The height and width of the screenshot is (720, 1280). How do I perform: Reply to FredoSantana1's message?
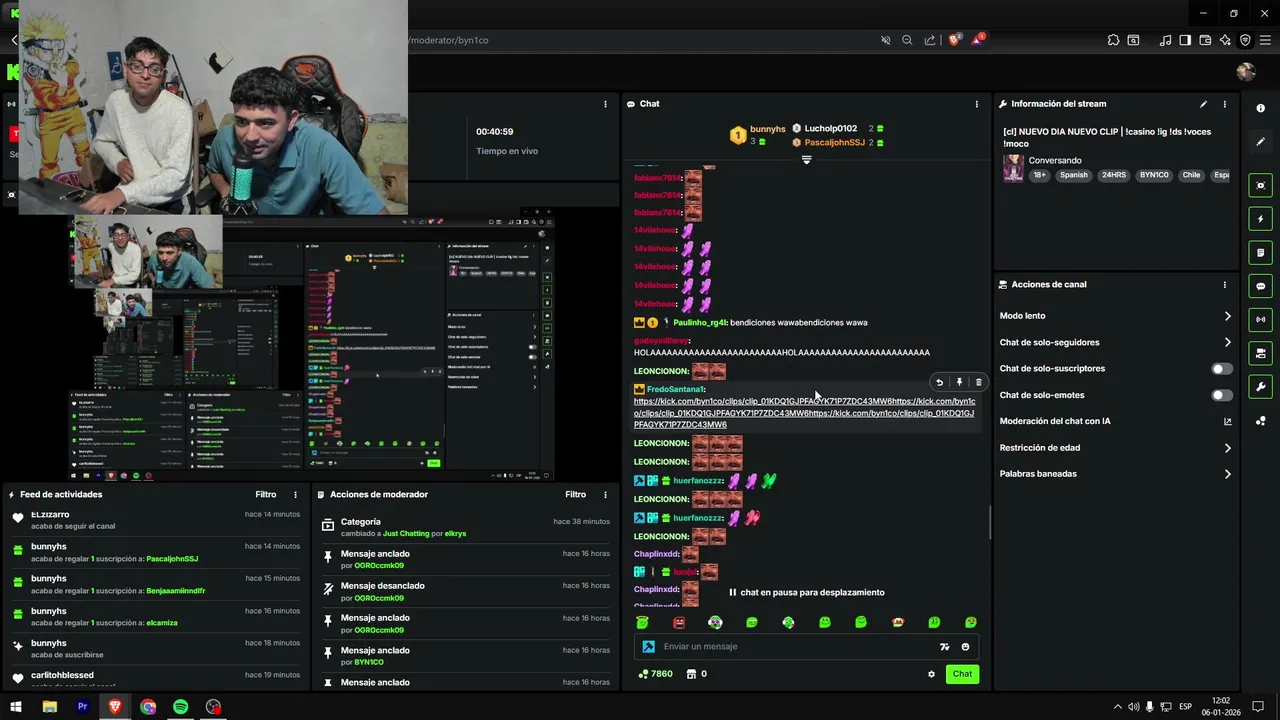(939, 382)
